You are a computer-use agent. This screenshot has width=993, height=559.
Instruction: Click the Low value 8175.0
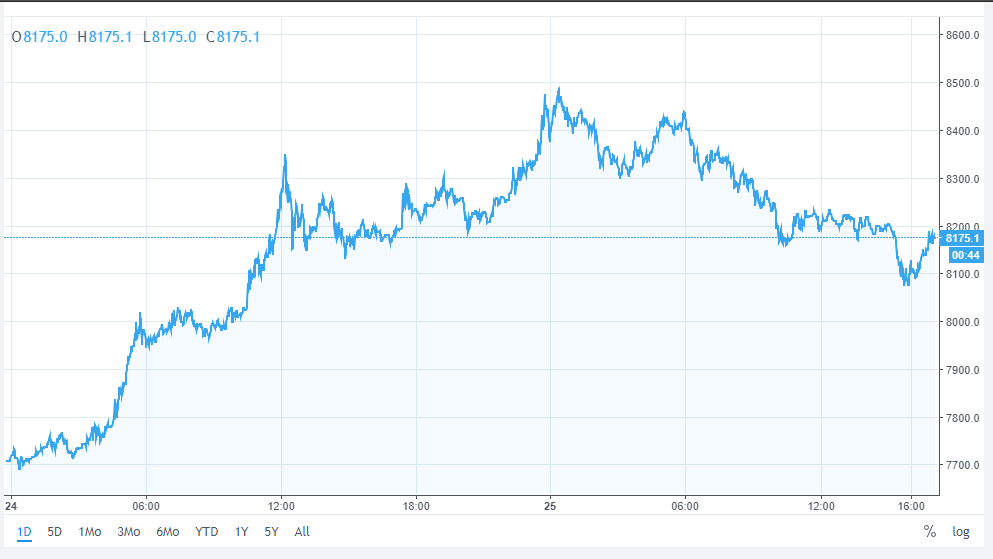point(174,37)
